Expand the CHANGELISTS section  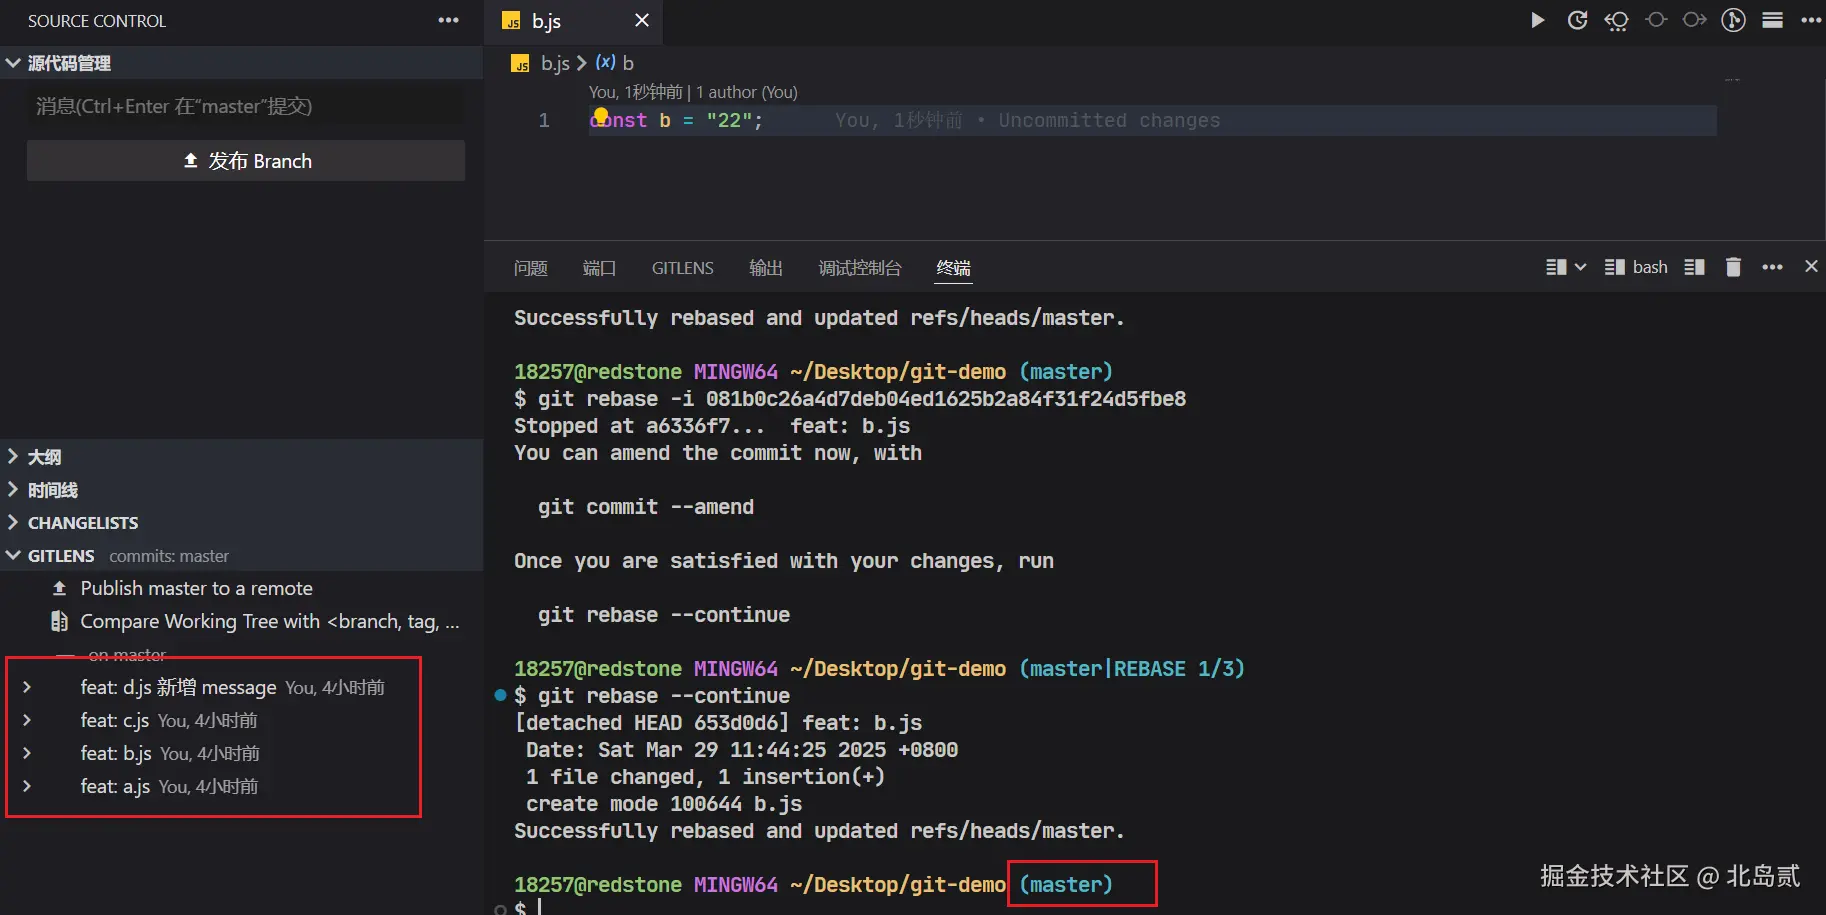click(x=241, y=523)
